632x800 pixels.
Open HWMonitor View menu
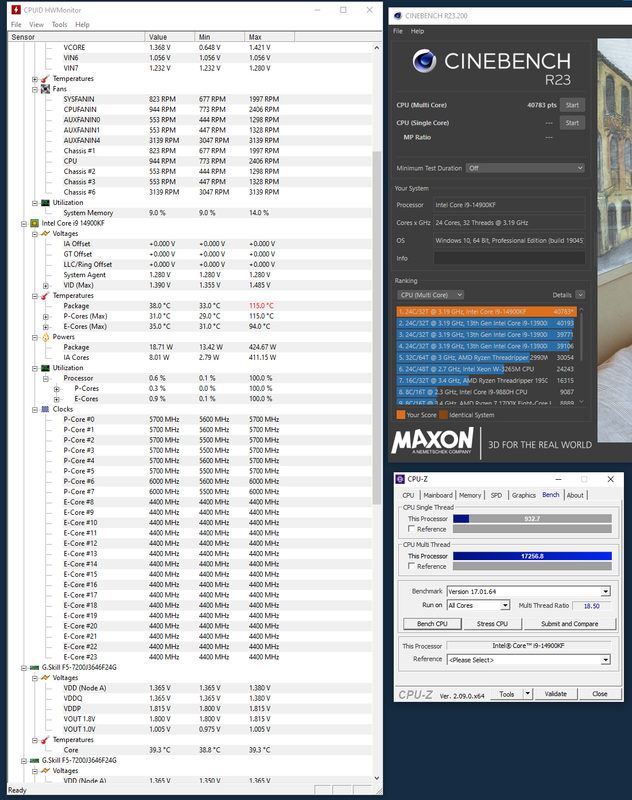point(36,24)
